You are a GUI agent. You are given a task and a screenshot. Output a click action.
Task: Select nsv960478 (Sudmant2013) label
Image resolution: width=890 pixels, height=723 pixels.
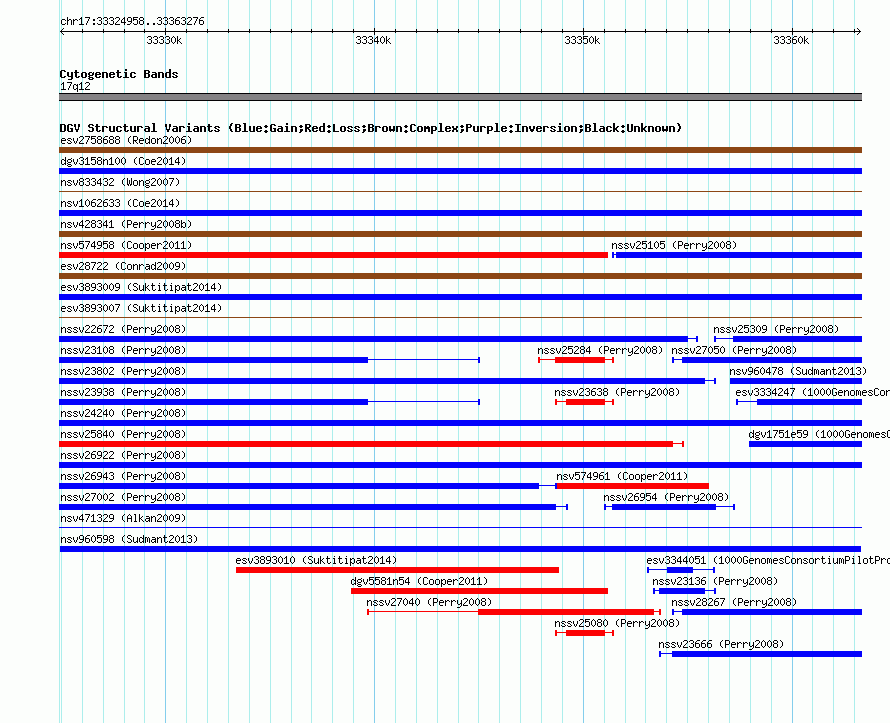pos(798,371)
